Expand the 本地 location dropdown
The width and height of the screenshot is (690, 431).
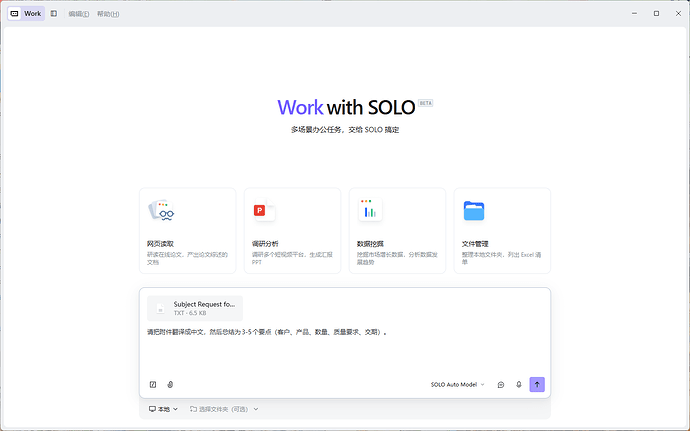tap(163, 409)
